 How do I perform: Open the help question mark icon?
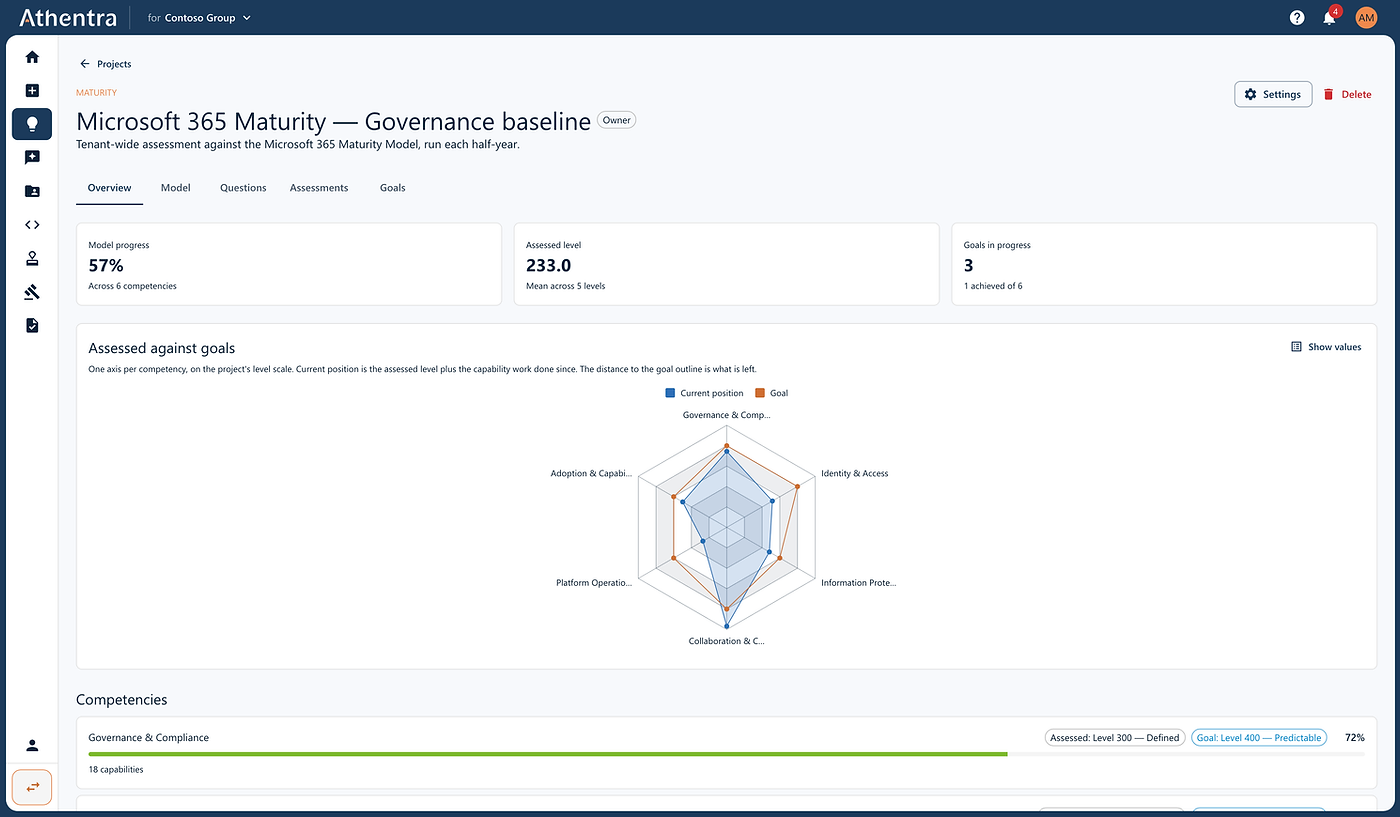tap(1297, 17)
